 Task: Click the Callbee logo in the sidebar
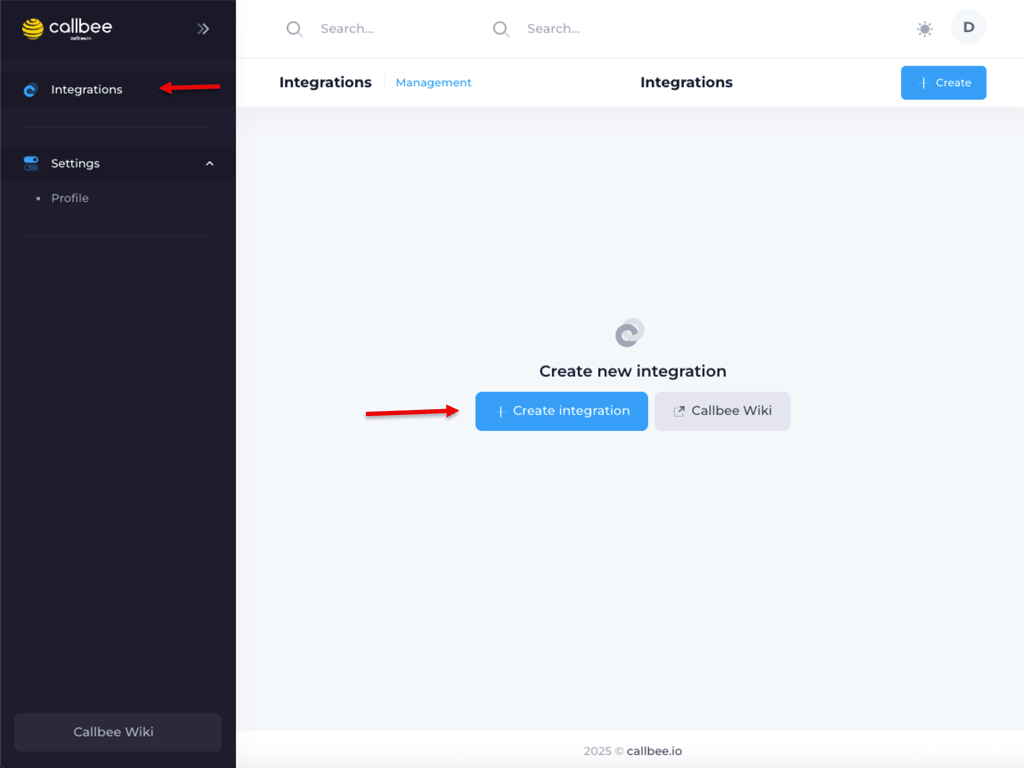click(67, 28)
